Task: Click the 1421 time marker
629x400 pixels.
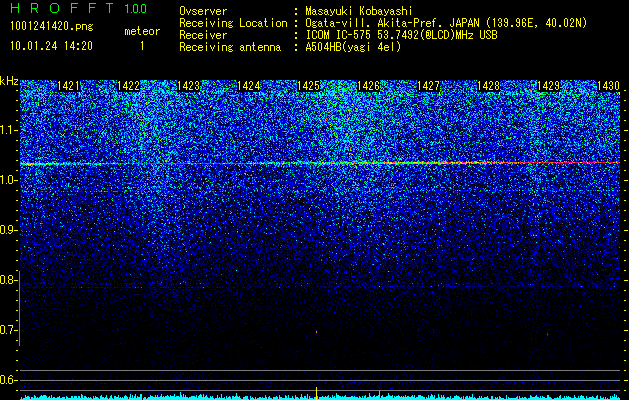Action: tap(68, 86)
